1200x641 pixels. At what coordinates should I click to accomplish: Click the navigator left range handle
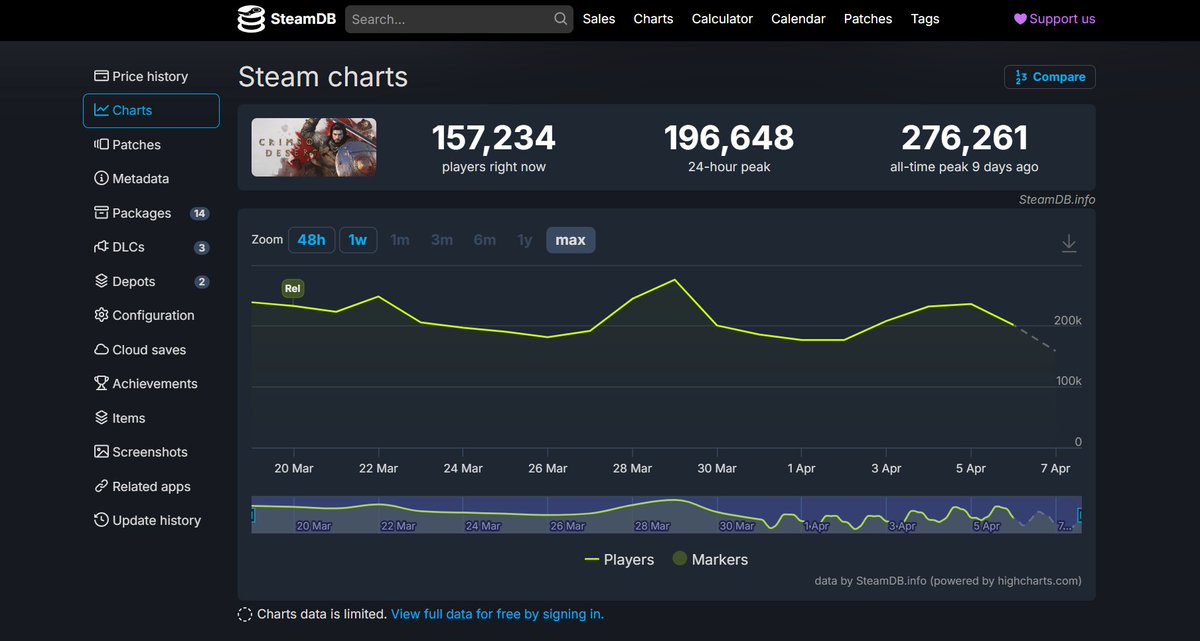[x=252, y=515]
